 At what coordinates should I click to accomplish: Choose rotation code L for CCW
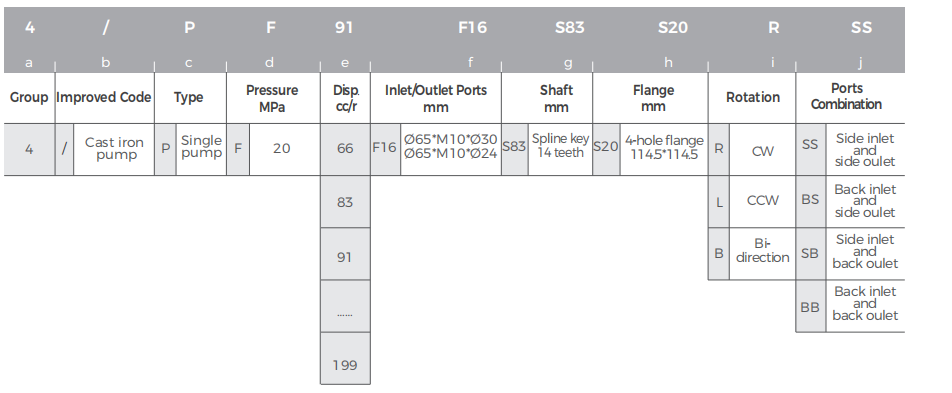tap(719, 202)
